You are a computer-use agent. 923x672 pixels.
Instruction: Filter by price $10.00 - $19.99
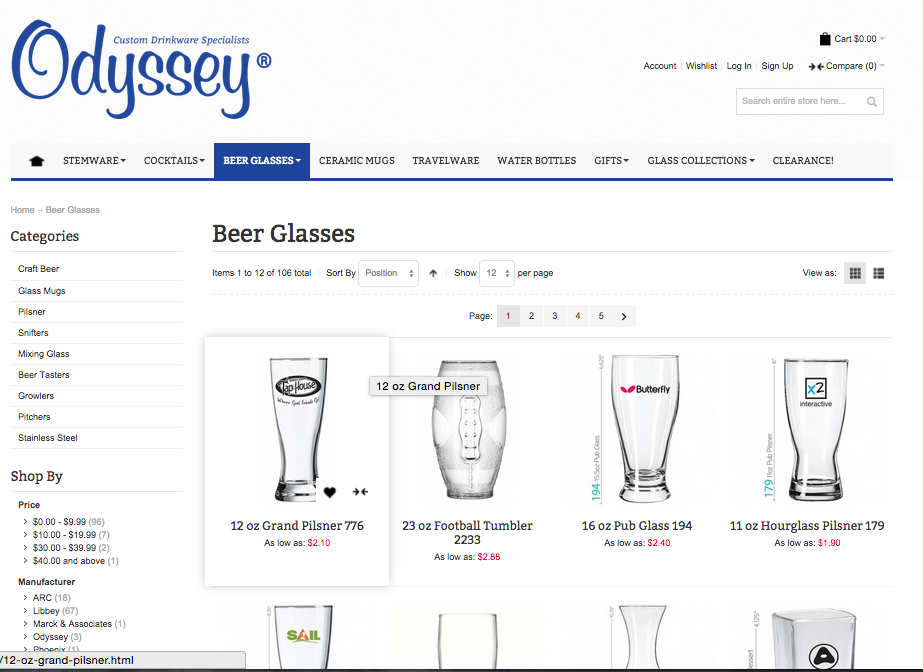click(x=71, y=535)
